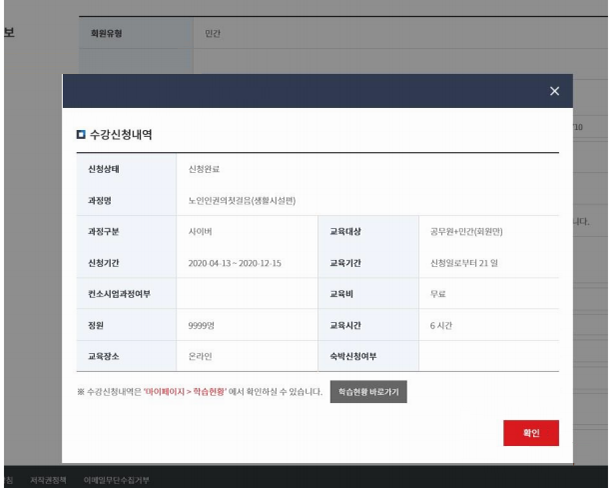Select the 신청완료 status value
610x488 pixels.
coord(204,169)
